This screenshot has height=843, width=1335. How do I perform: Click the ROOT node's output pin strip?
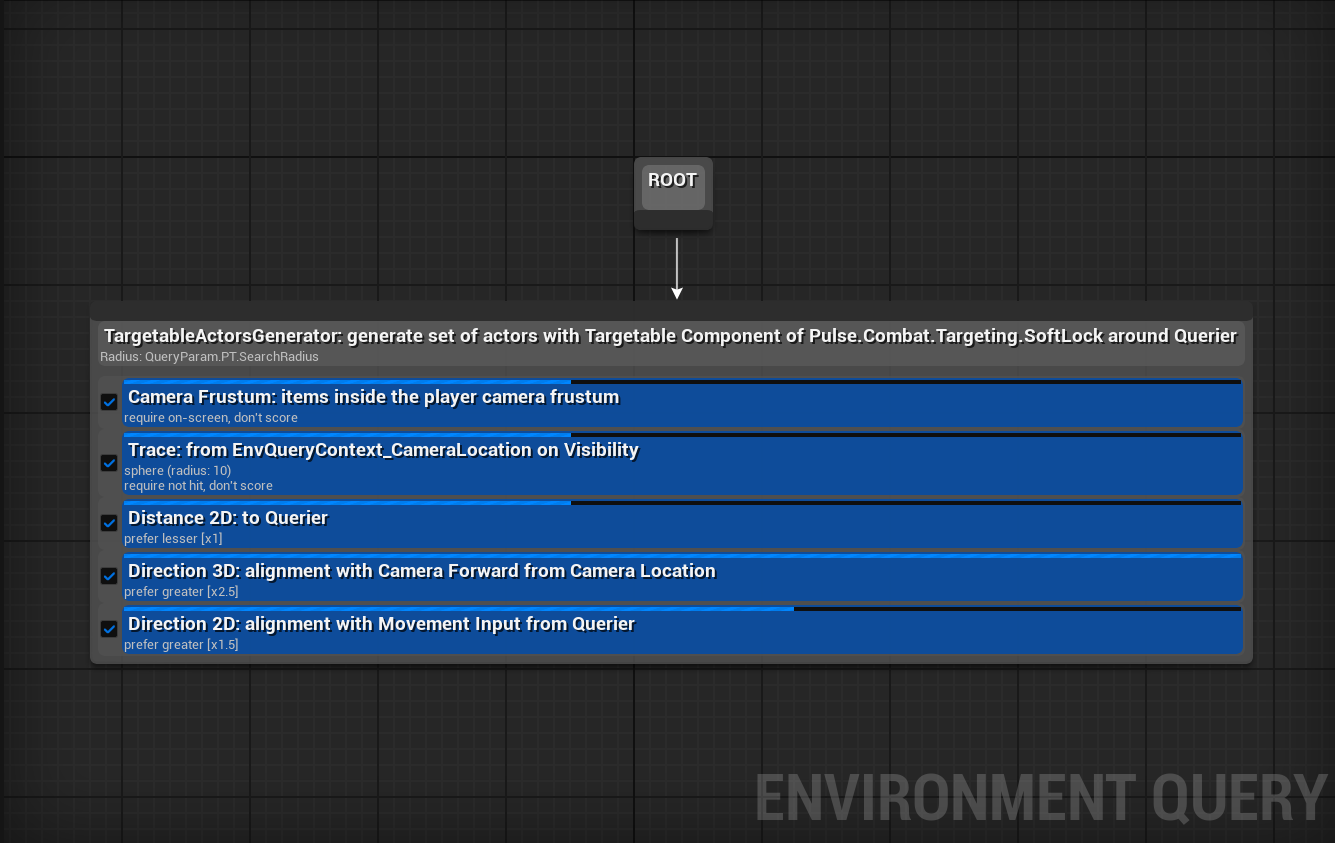673,220
